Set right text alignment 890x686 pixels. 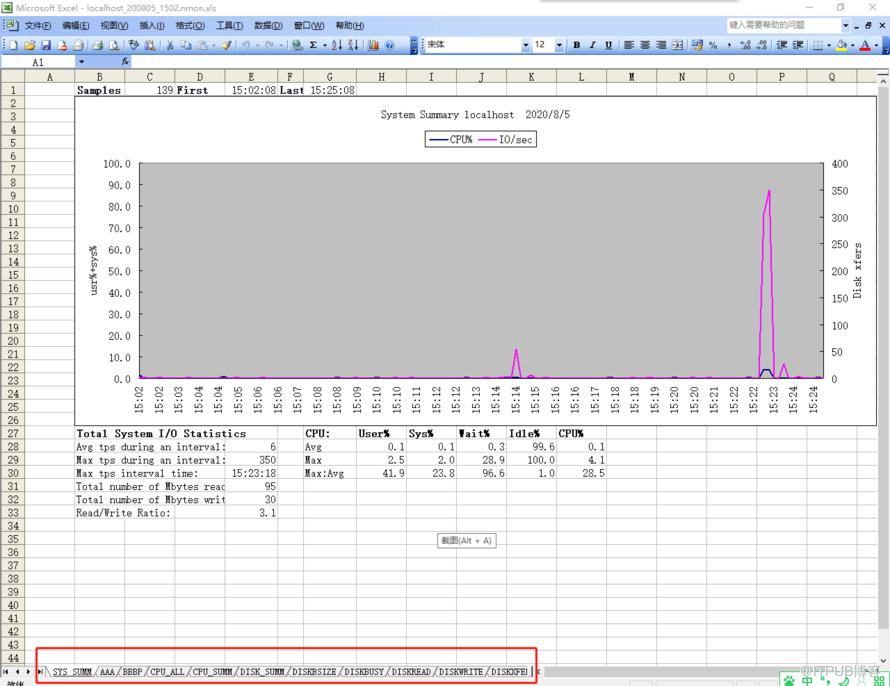(x=661, y=45)
